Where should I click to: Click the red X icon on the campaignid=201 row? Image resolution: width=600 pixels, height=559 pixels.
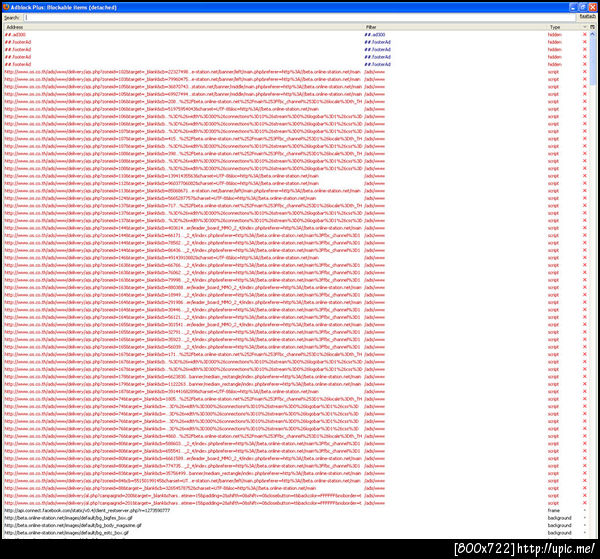pyautogui.click(x=584, y=503)
